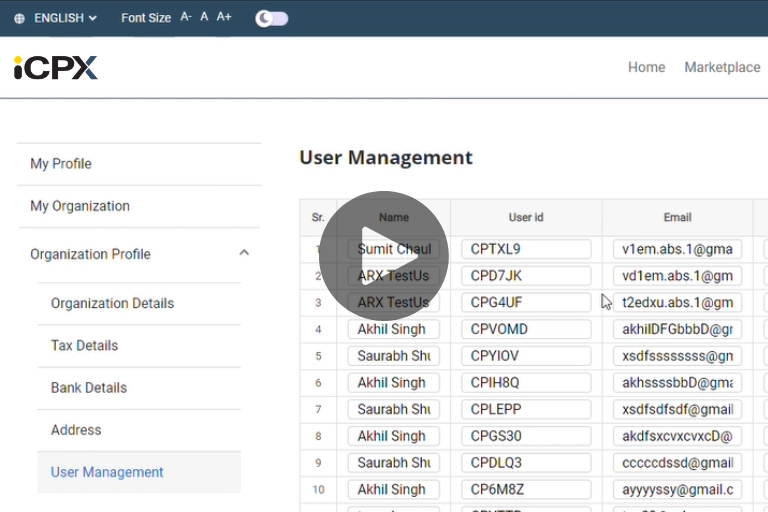Open Address sidebar item

(x=76, y=430)
